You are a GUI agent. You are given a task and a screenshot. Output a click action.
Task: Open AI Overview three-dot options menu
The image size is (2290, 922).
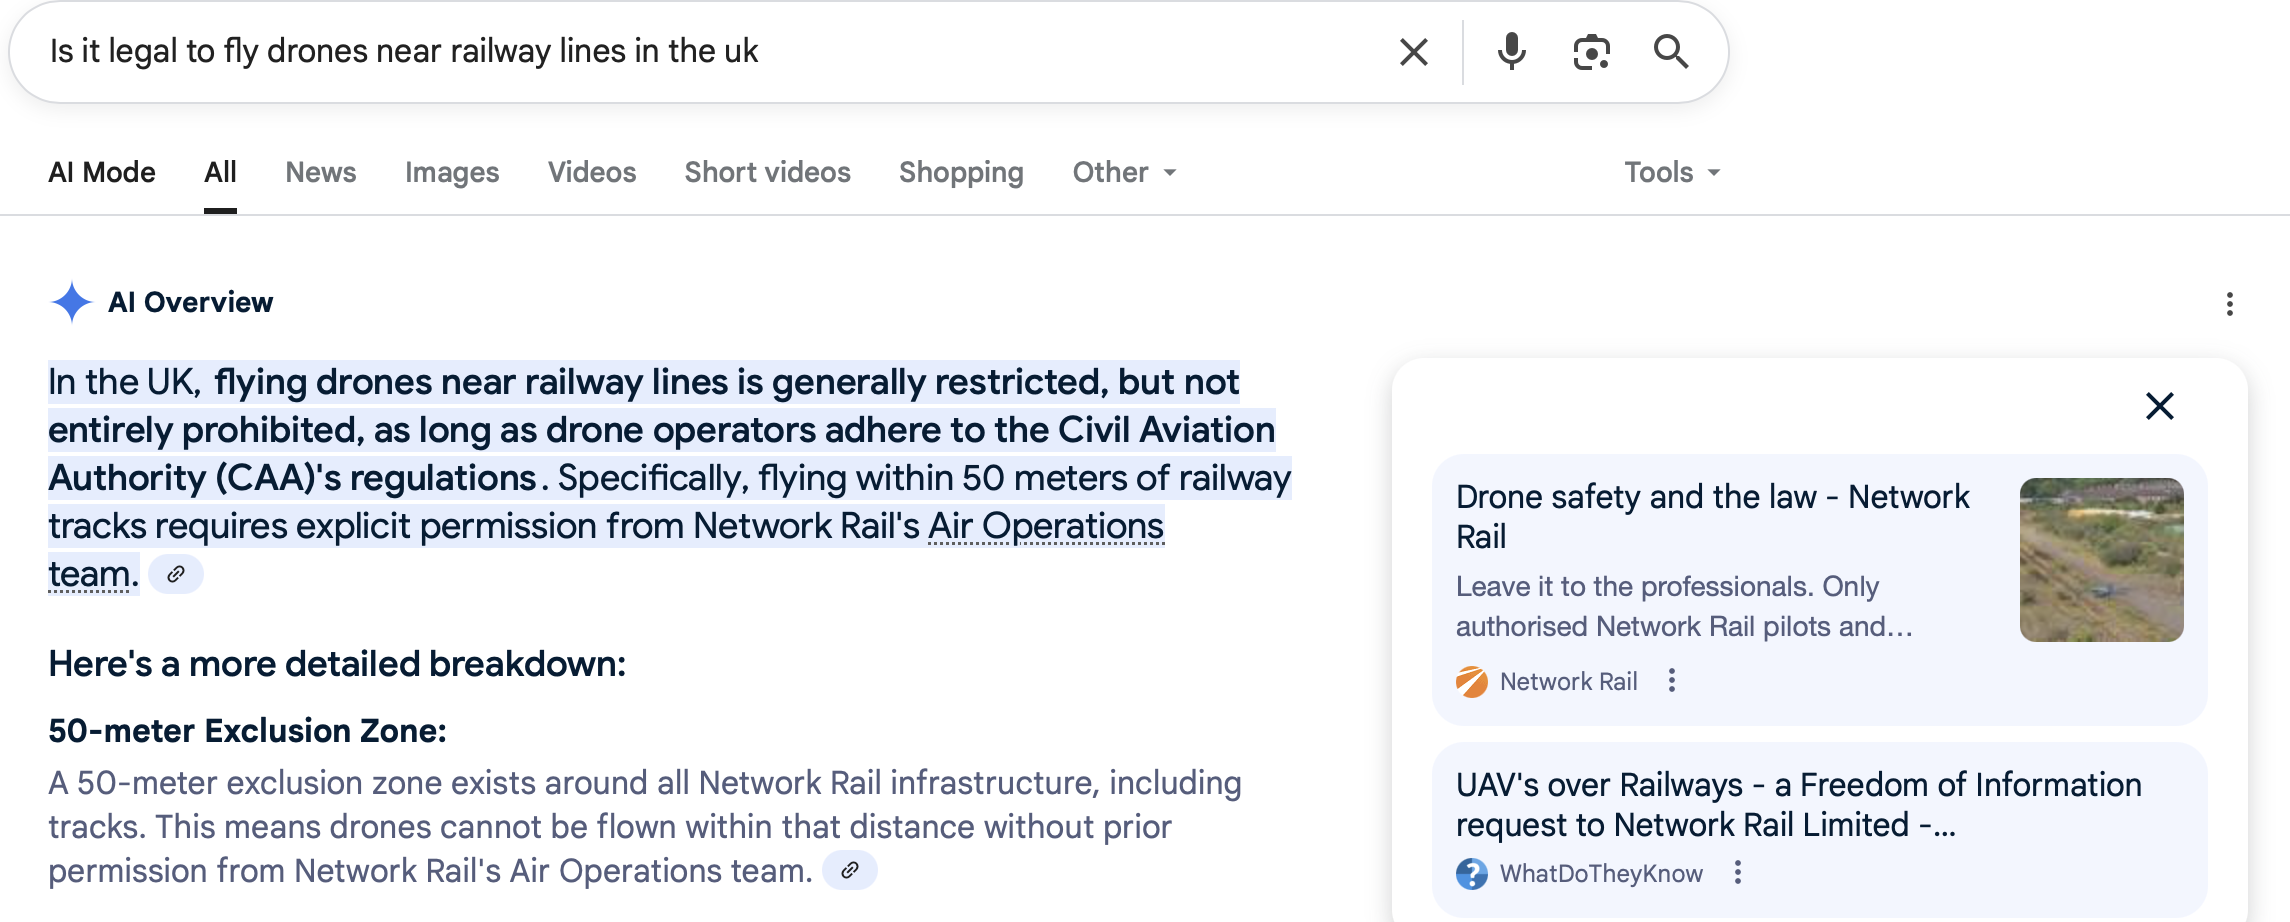[2229, 304]
